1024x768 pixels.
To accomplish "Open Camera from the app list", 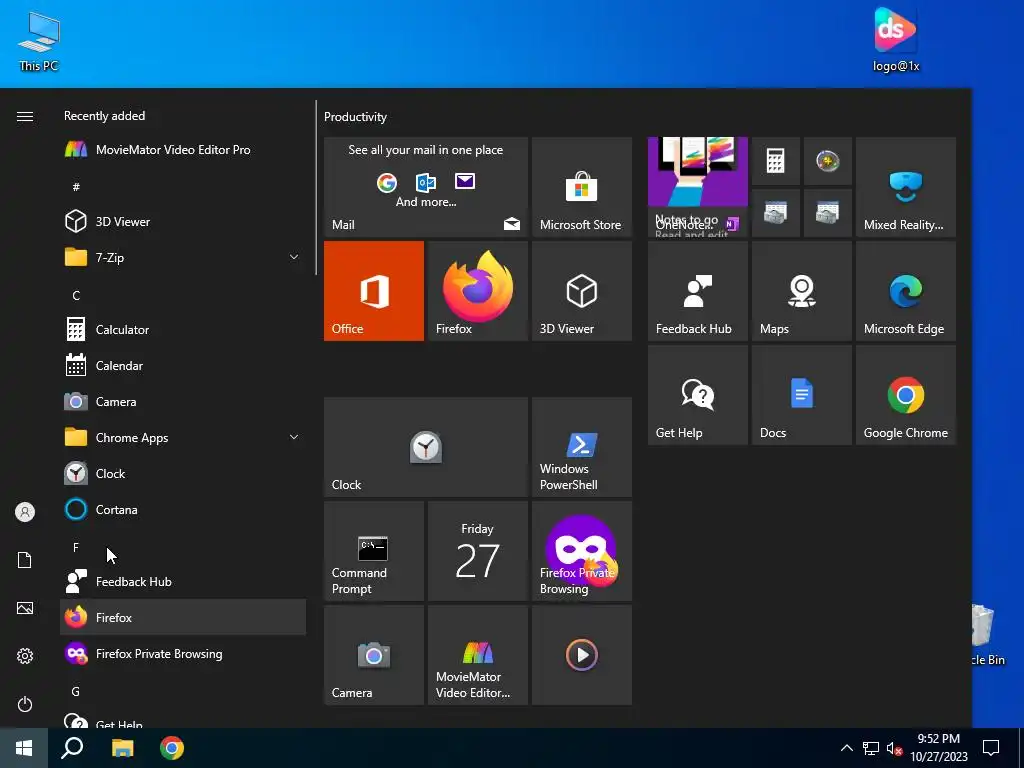I will click(x=183, y=401).
